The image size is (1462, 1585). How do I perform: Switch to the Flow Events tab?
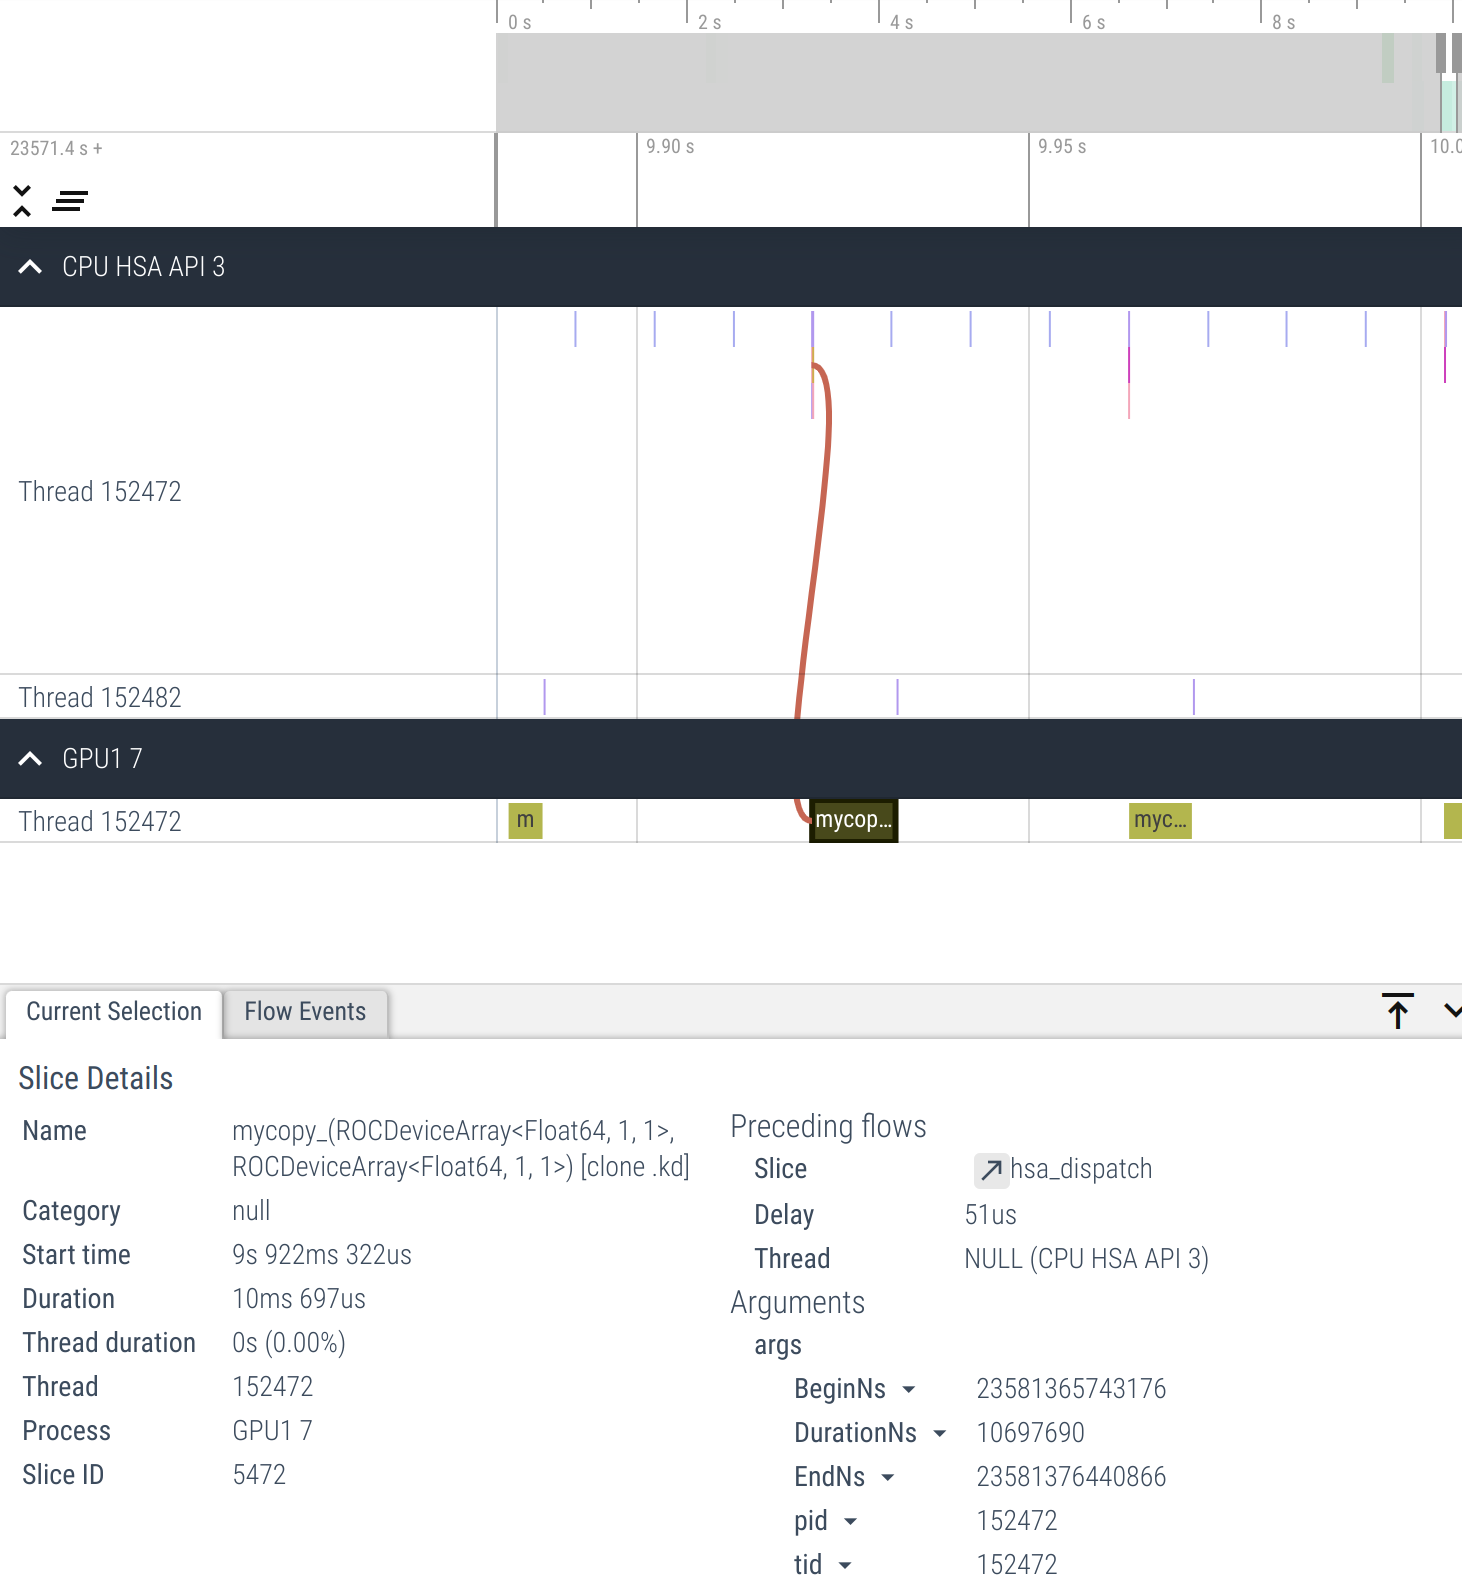tap(305, 1012)
